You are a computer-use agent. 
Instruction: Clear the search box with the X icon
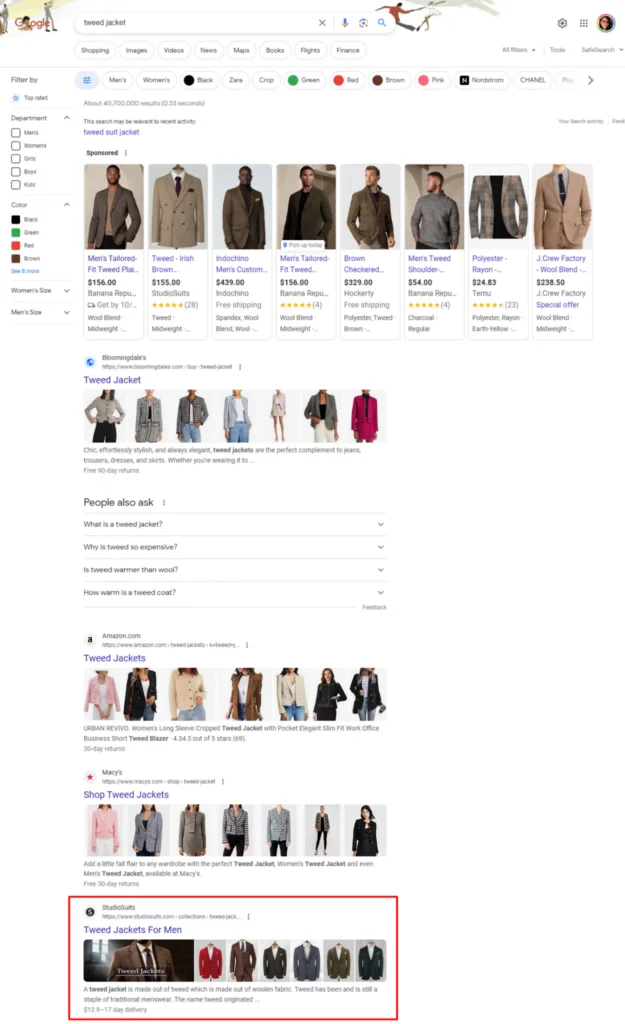pyautogui.click(x=322, y=23)
